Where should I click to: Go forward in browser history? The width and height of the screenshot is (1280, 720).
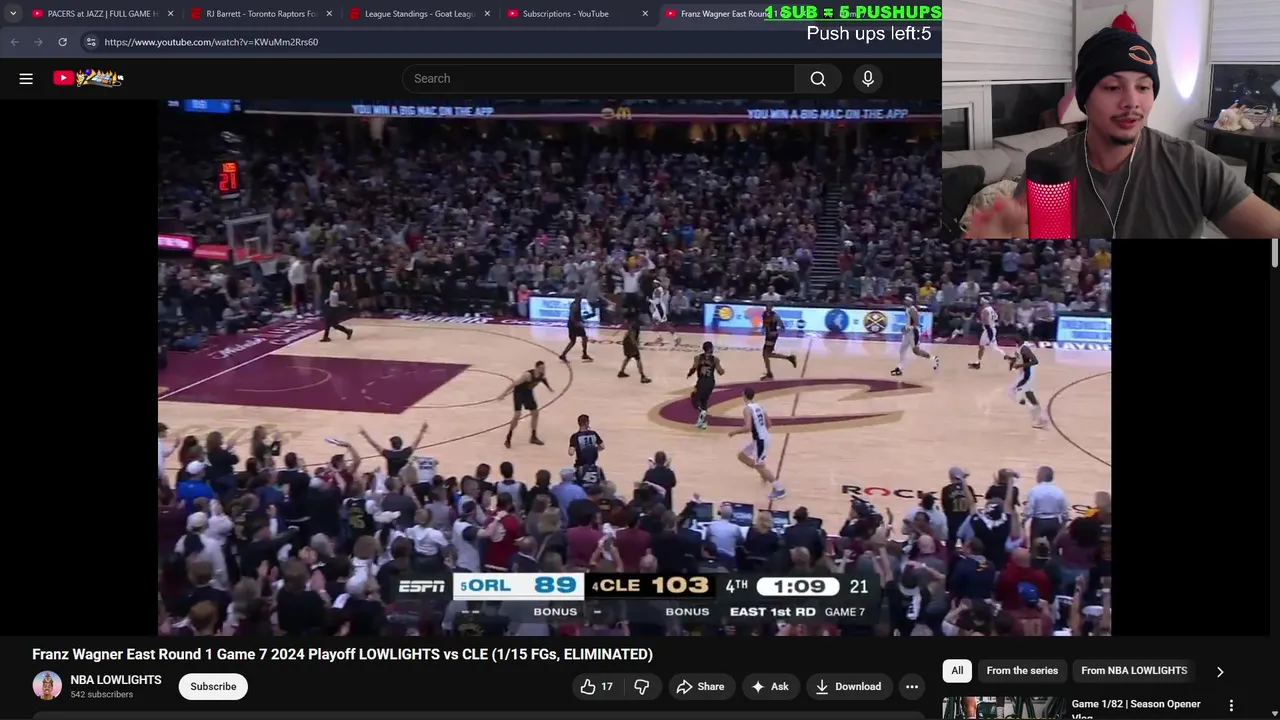pyautogui.click(x=38, y=42)
